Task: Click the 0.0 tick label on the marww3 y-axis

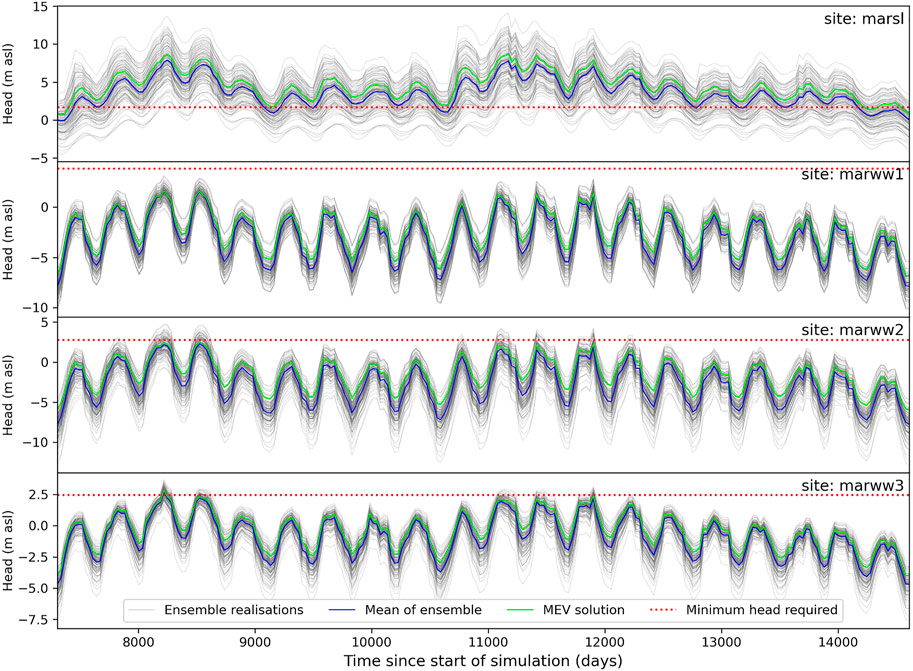Action: tap(39, 526)
